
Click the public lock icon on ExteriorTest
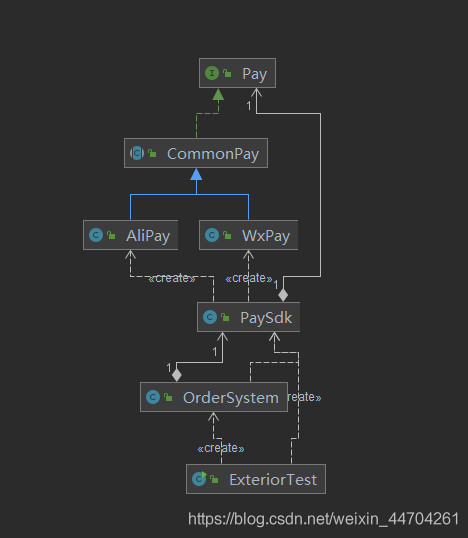[214, 479]
